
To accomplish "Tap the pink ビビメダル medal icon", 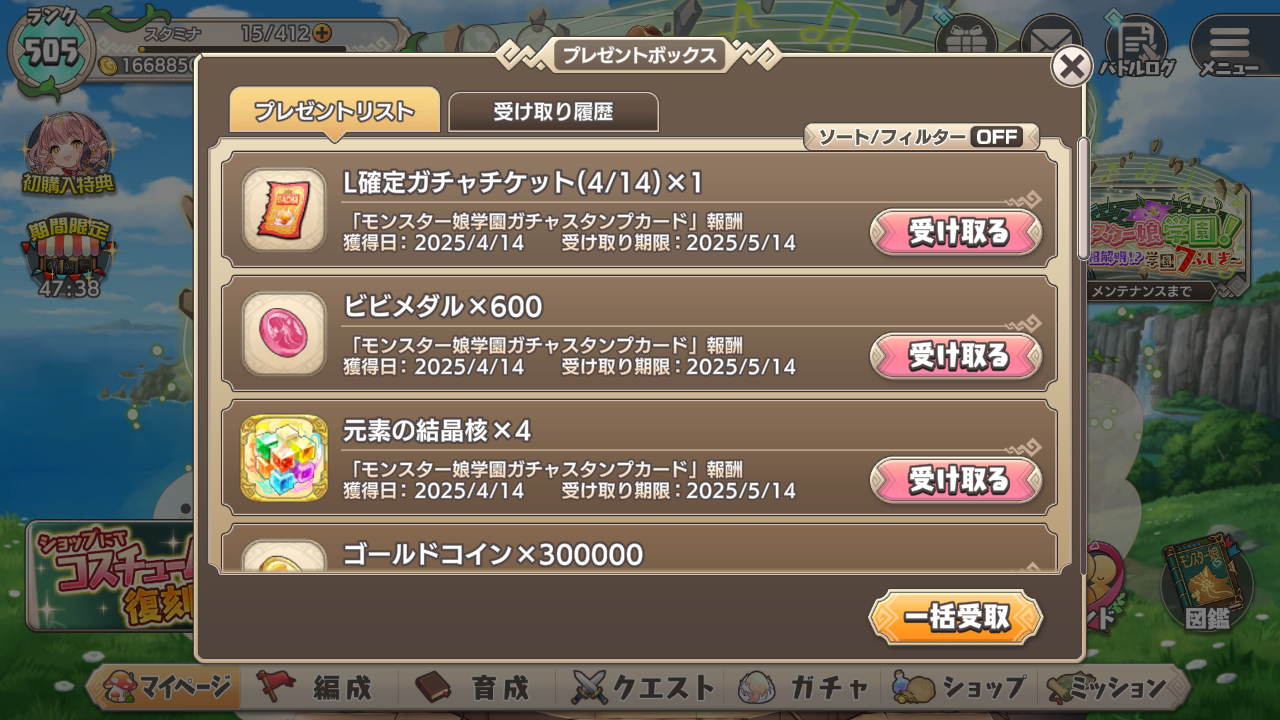I will tap(284, 333).
